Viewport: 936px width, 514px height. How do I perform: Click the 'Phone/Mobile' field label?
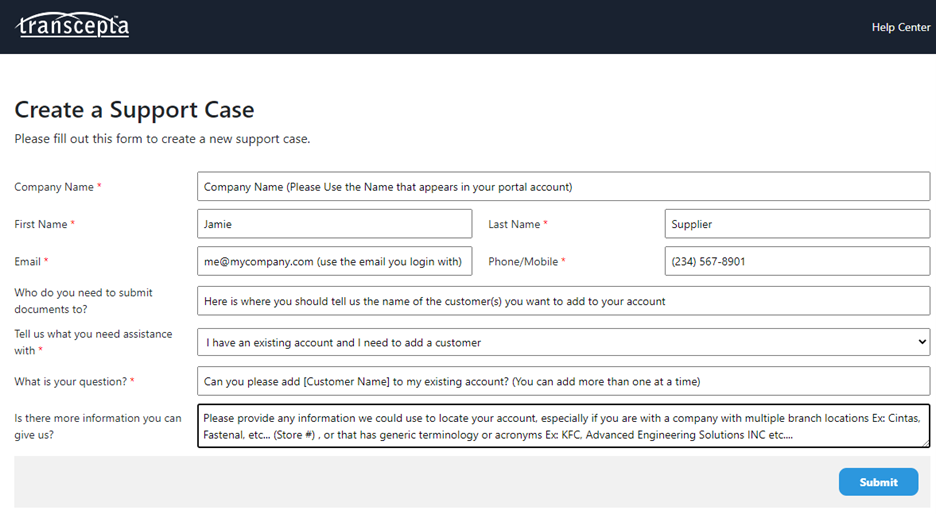(523, 261)
